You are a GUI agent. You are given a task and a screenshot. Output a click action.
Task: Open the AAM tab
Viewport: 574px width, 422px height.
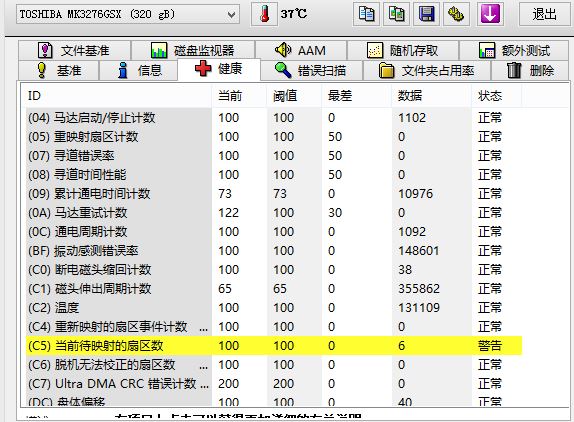point(301,50)
